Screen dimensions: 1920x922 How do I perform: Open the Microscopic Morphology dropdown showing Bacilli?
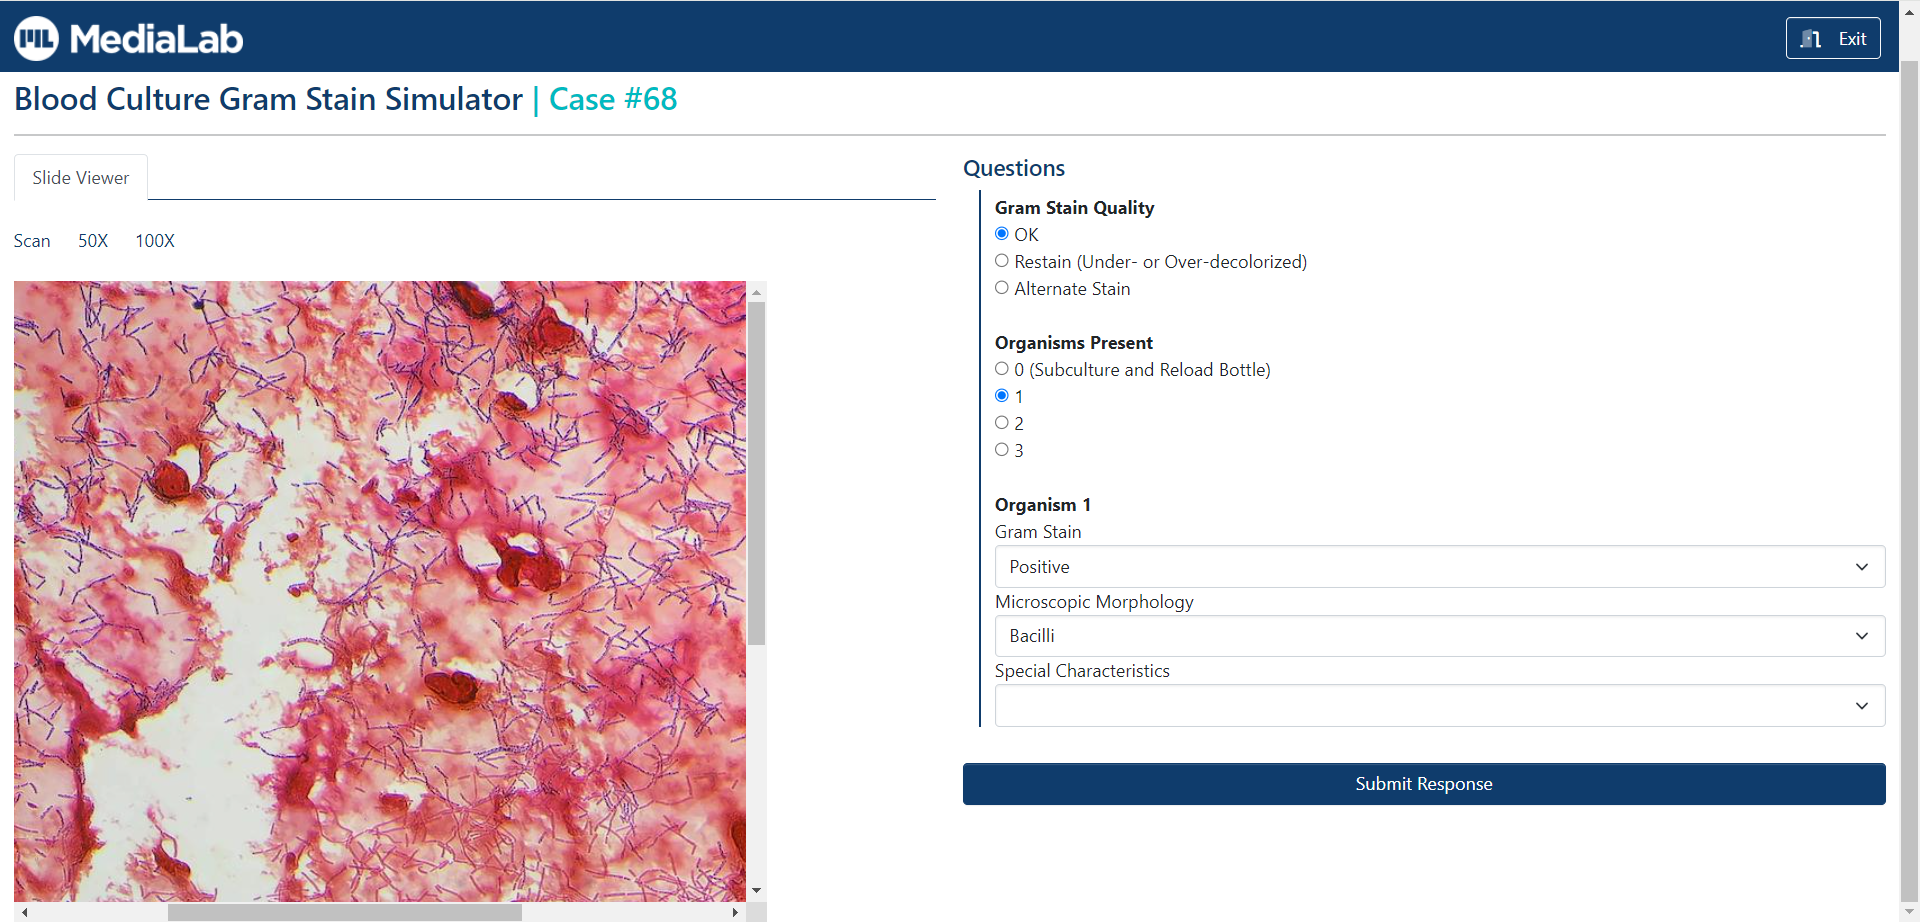[1440, 635]
